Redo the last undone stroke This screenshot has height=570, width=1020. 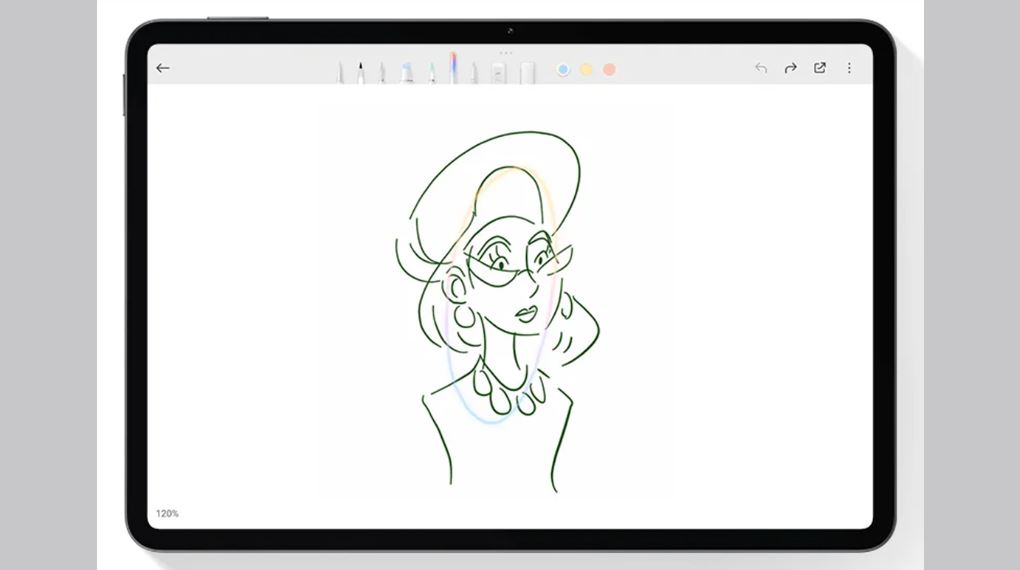(x=790, y=68)
